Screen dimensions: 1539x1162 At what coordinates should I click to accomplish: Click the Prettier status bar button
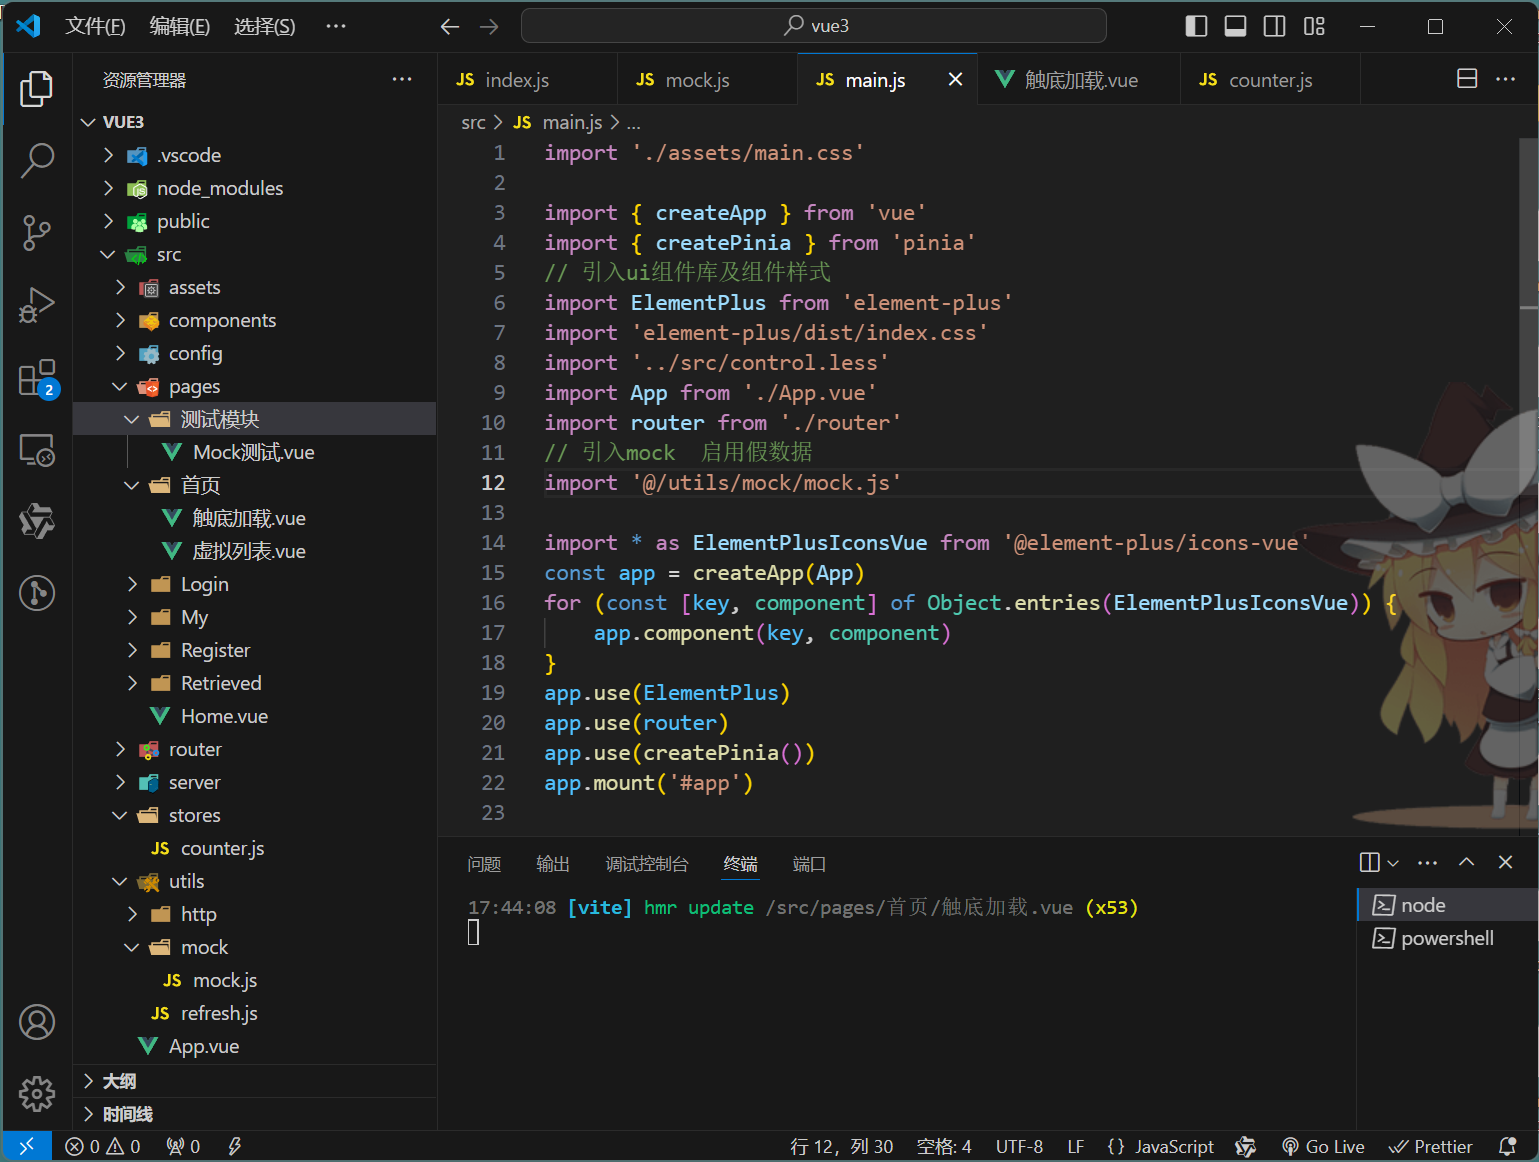click(x=1431, y=1146)
